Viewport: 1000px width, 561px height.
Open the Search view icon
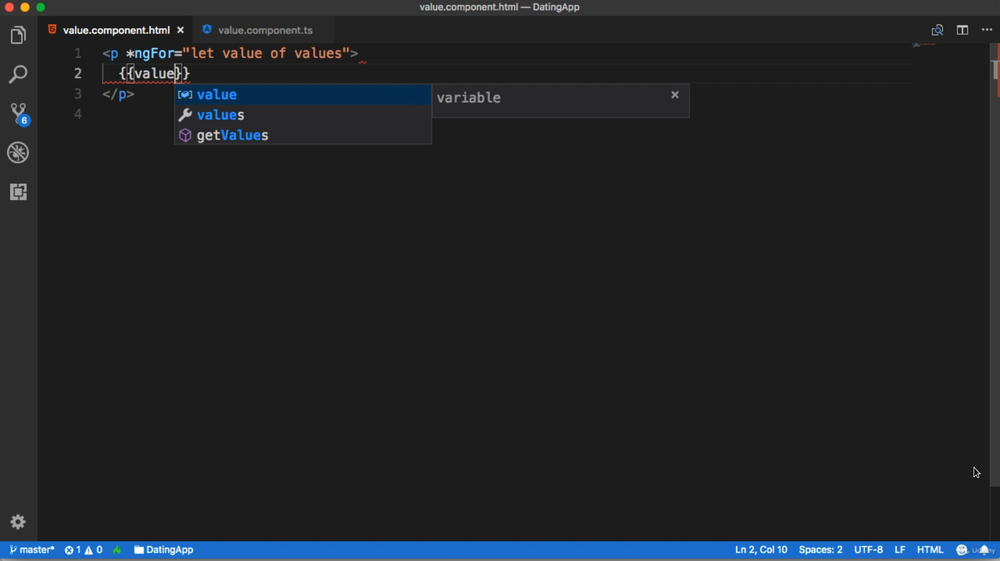18,75
